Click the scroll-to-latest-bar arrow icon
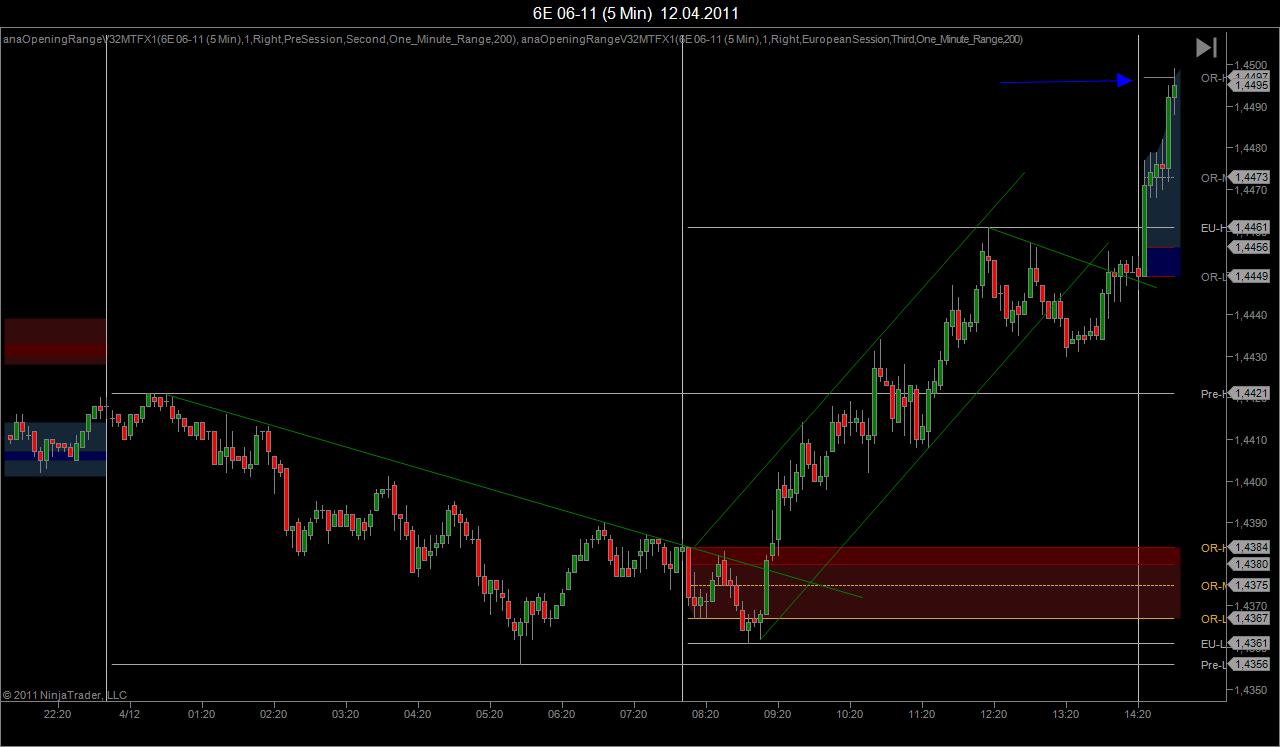The image size is (1280, 747). (x=1206, y=47)
